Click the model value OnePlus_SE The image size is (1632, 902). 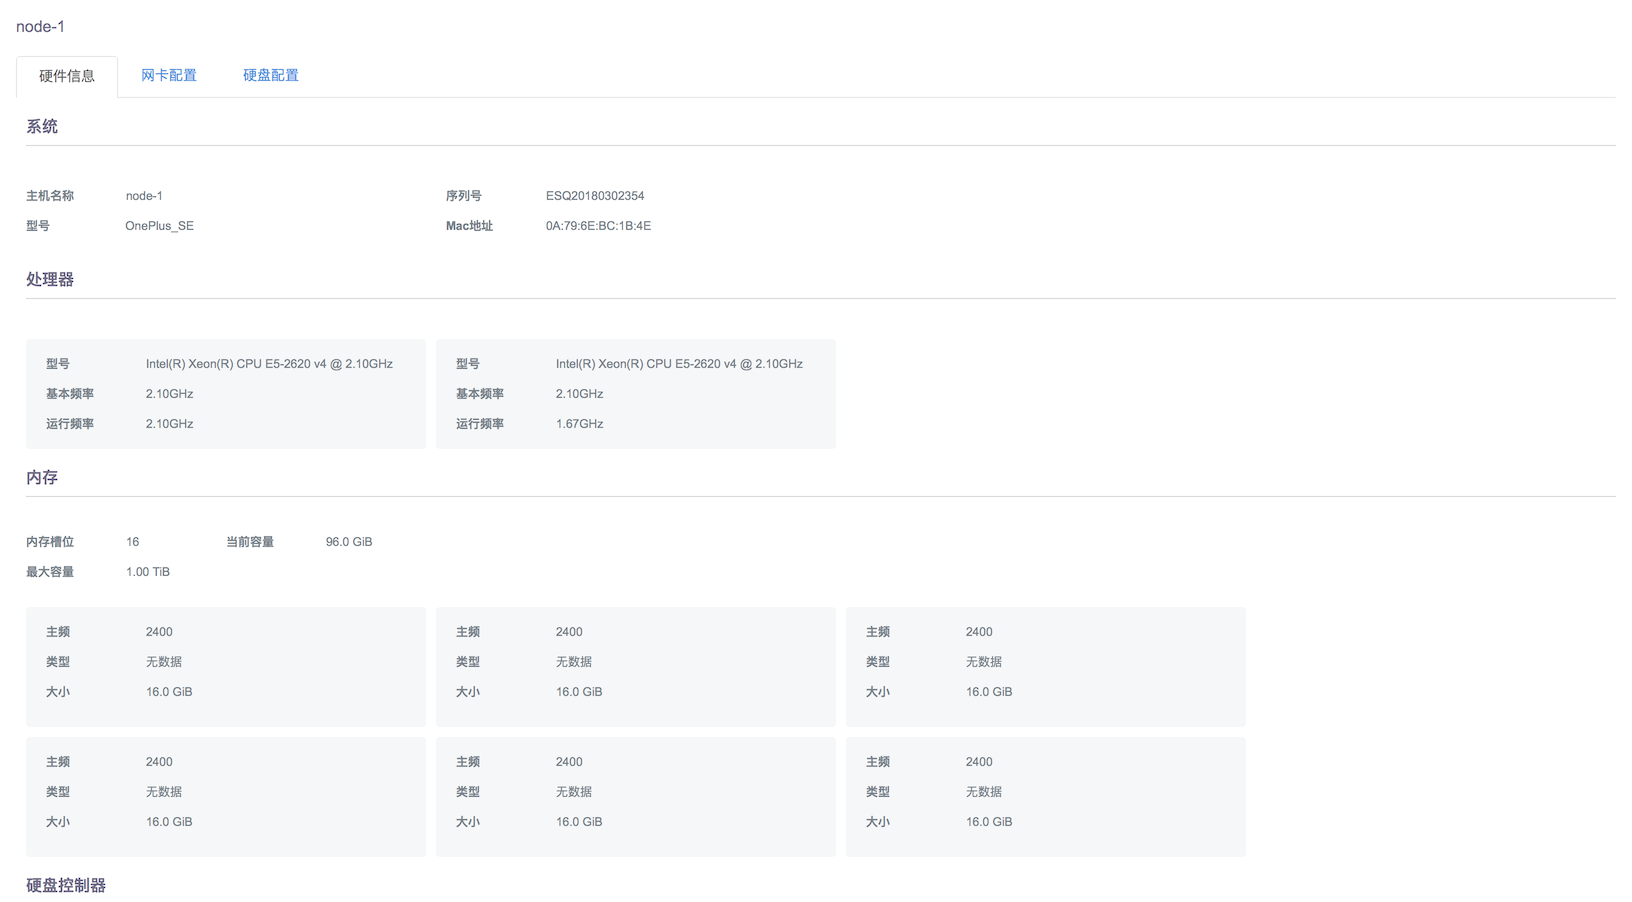coord(159,226)
